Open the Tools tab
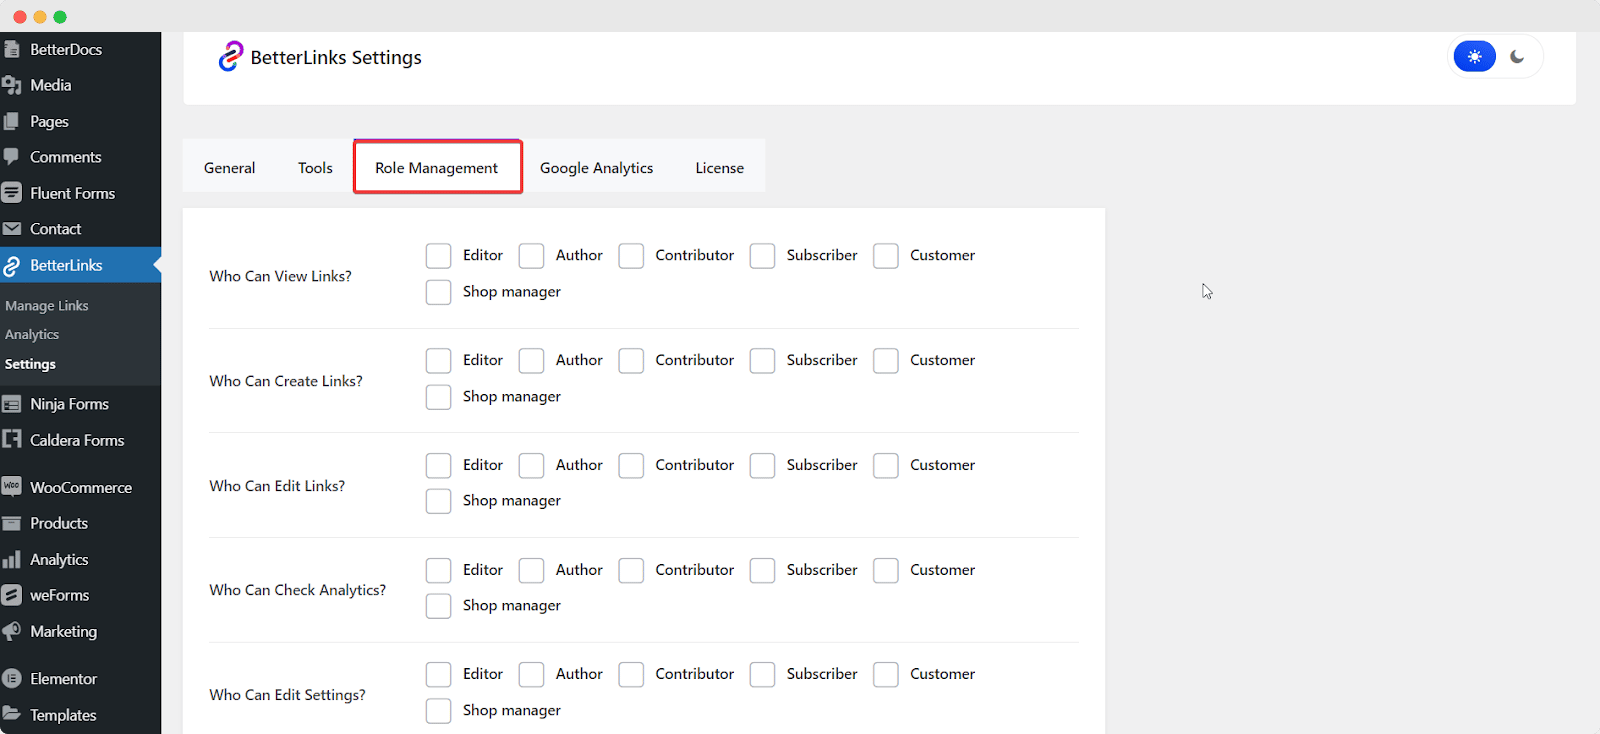The height and width of the screenshot is (734, 1600). (x=315, y=167)
